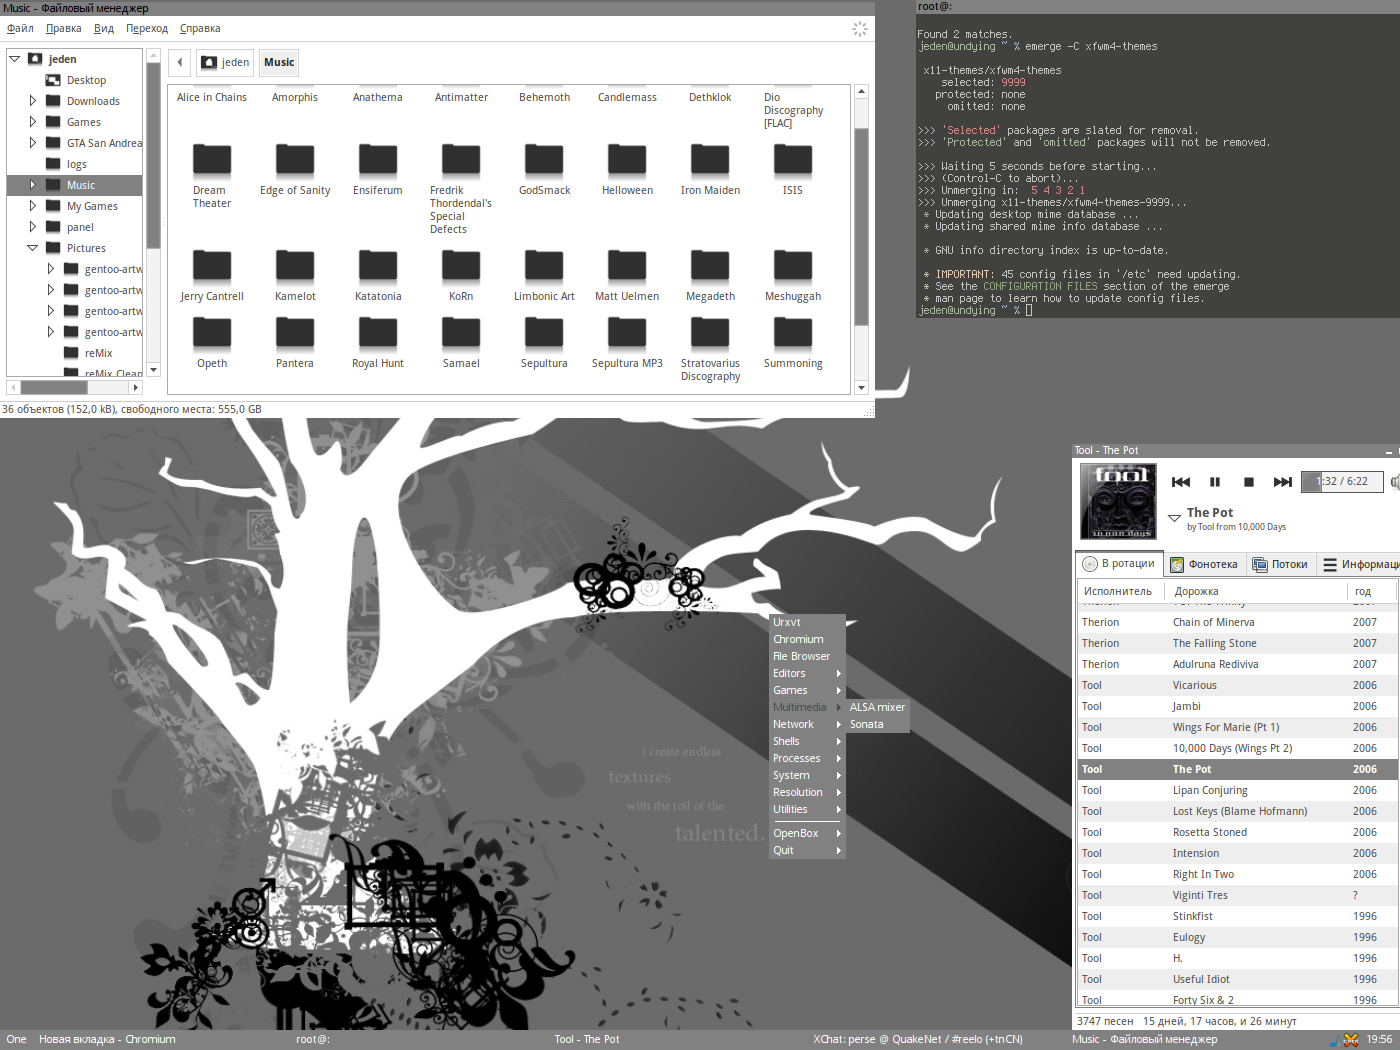Click the jeden path bar button
This screenshot has height=1050, width=1400.
click(x=225, y=62)
